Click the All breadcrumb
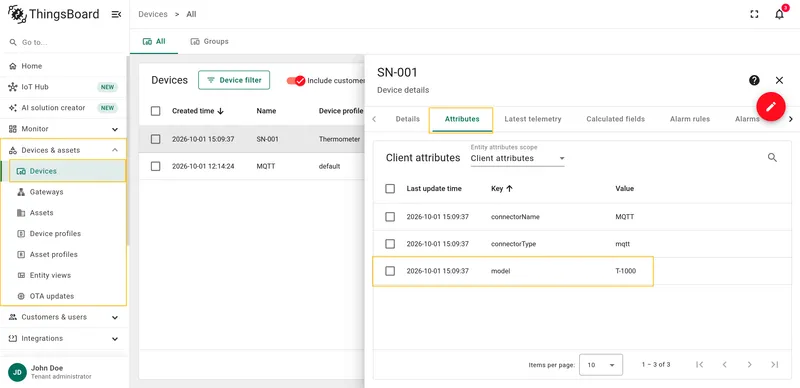 click(191, 14)
